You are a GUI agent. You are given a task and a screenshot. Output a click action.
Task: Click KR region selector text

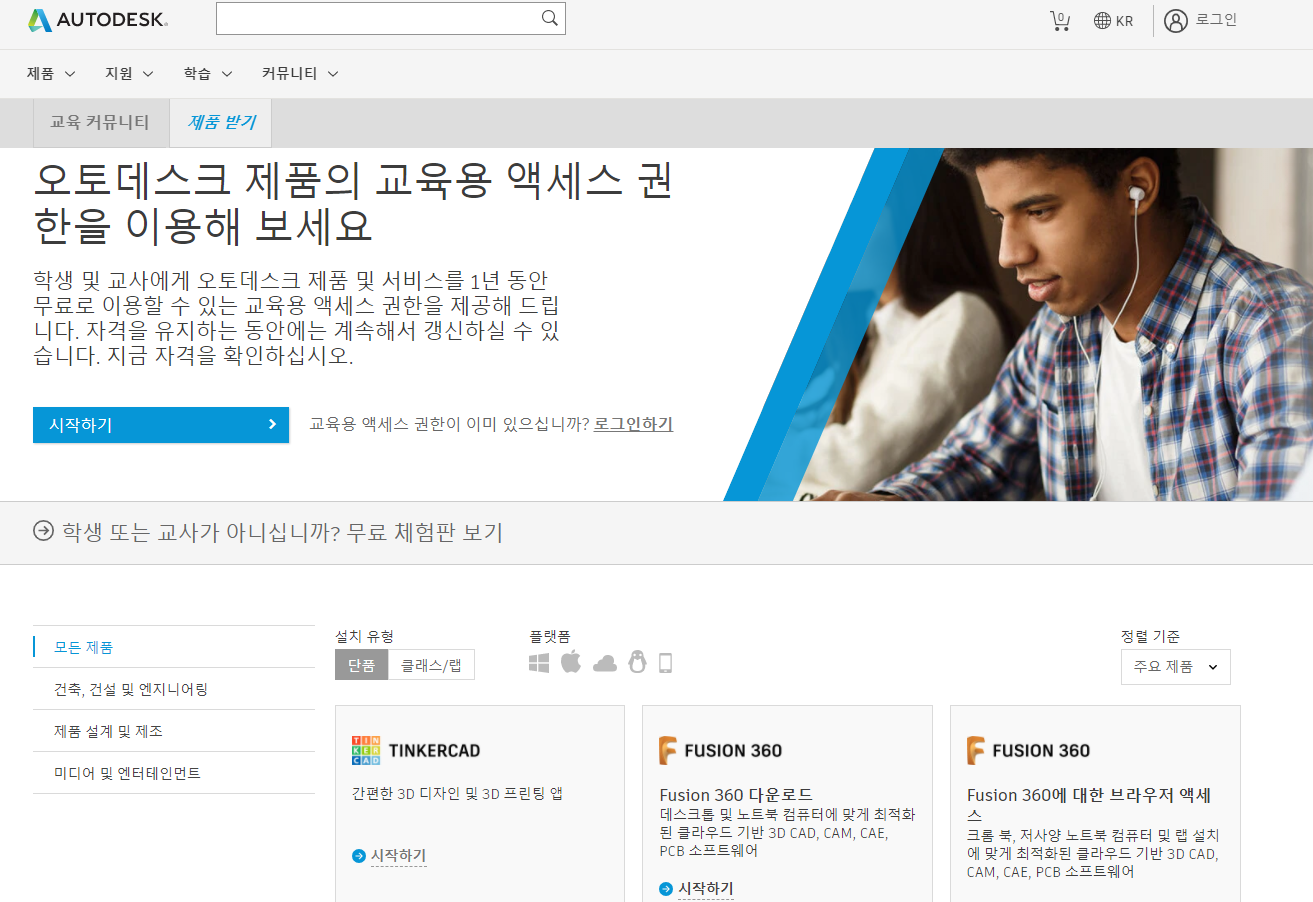tap(1124, 21)
